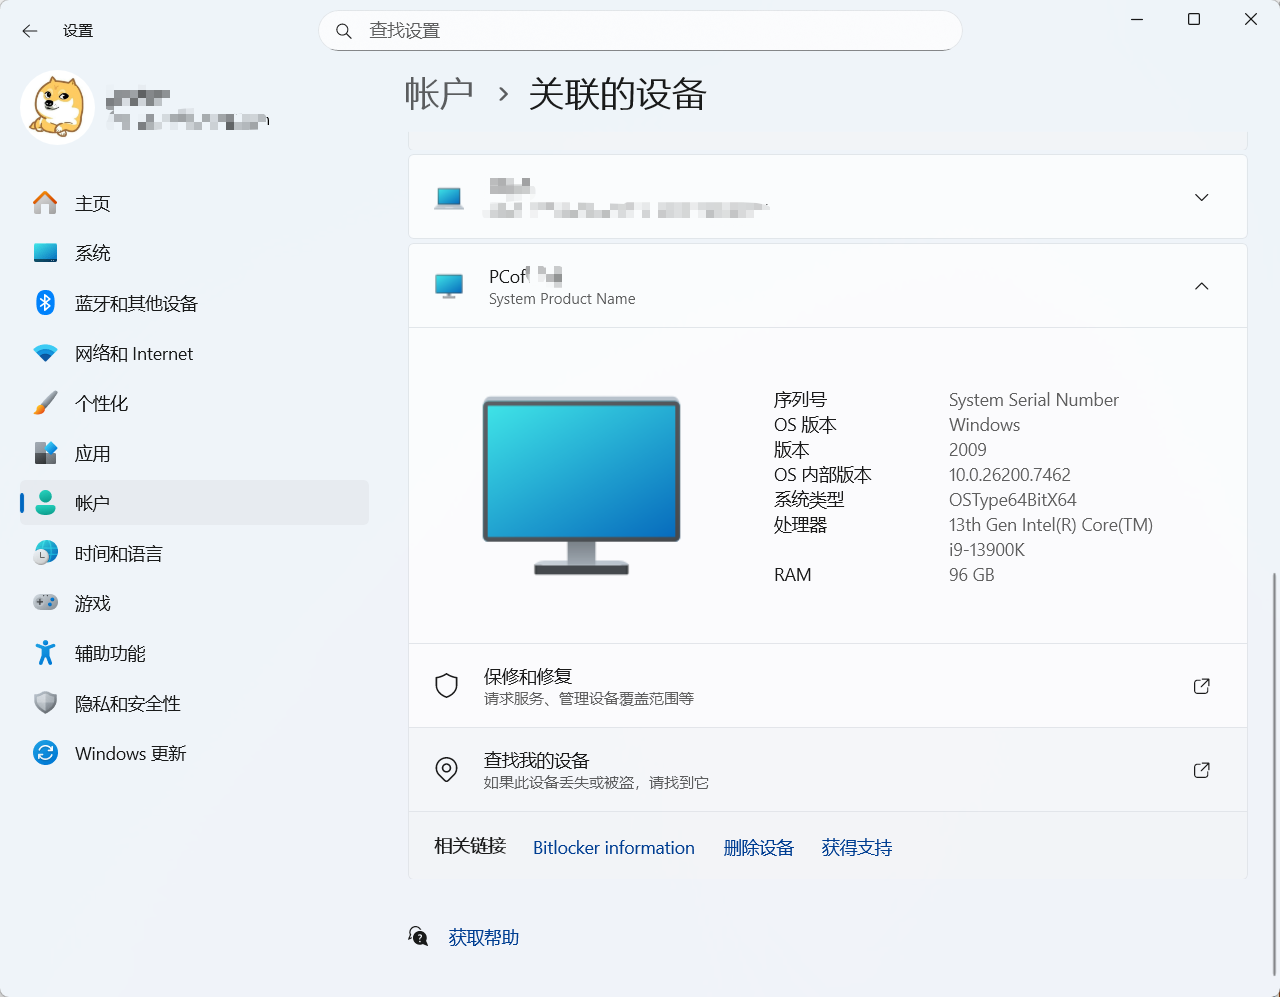Click the shield icon for 隐私和安全性
Viewport: 1280px width, 997px height.
click(45, 703)
